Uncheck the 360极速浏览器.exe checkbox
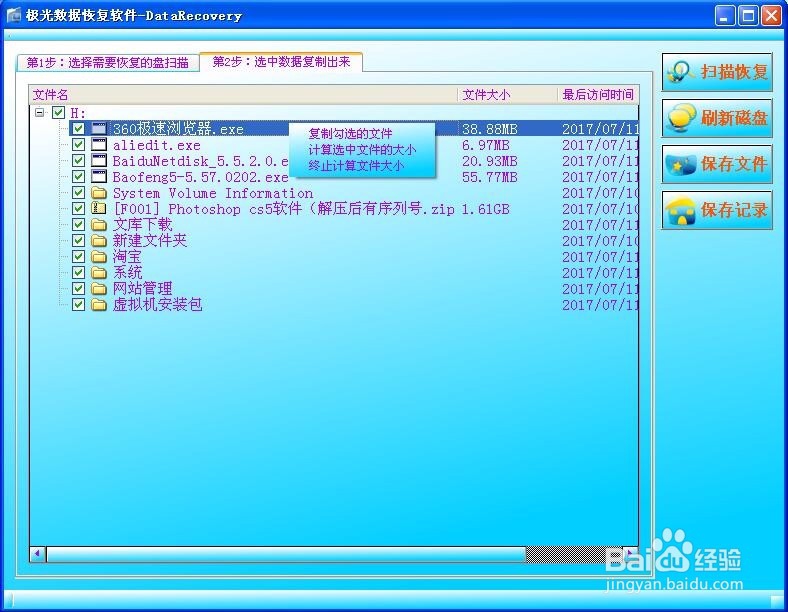Image resolution: width=788 pixels, height=612 pixels. pyautogui.click(x=78, y=129)
